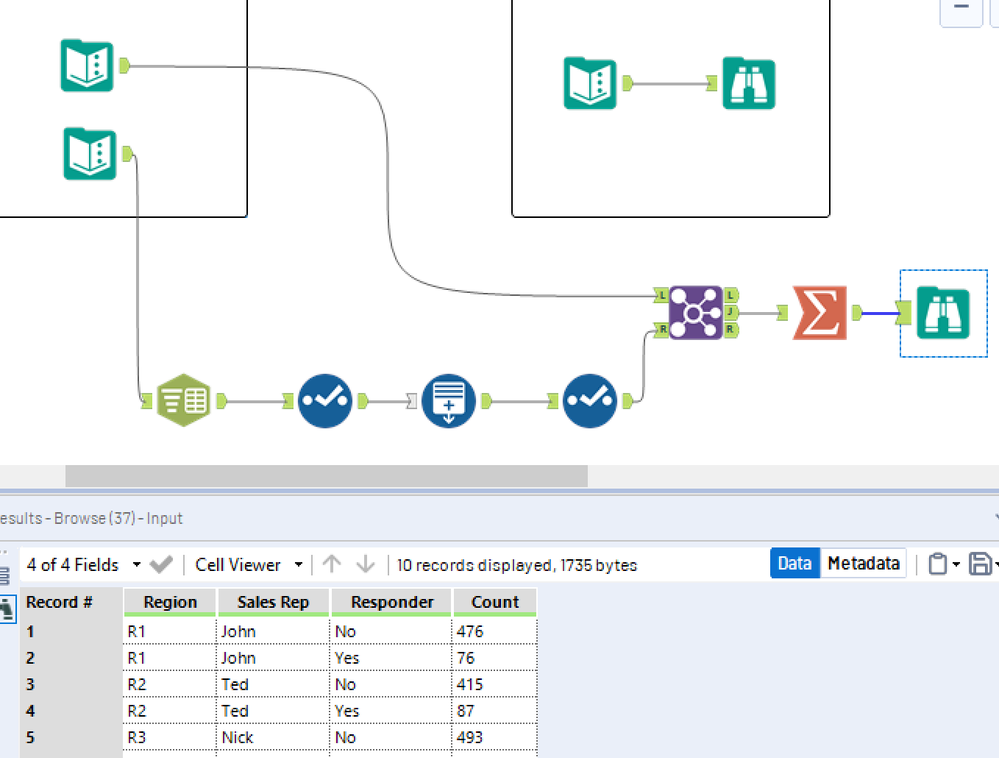
Task: Click the checkmark apply fields button
Action: pyautogui.click(x=161, y=564)
